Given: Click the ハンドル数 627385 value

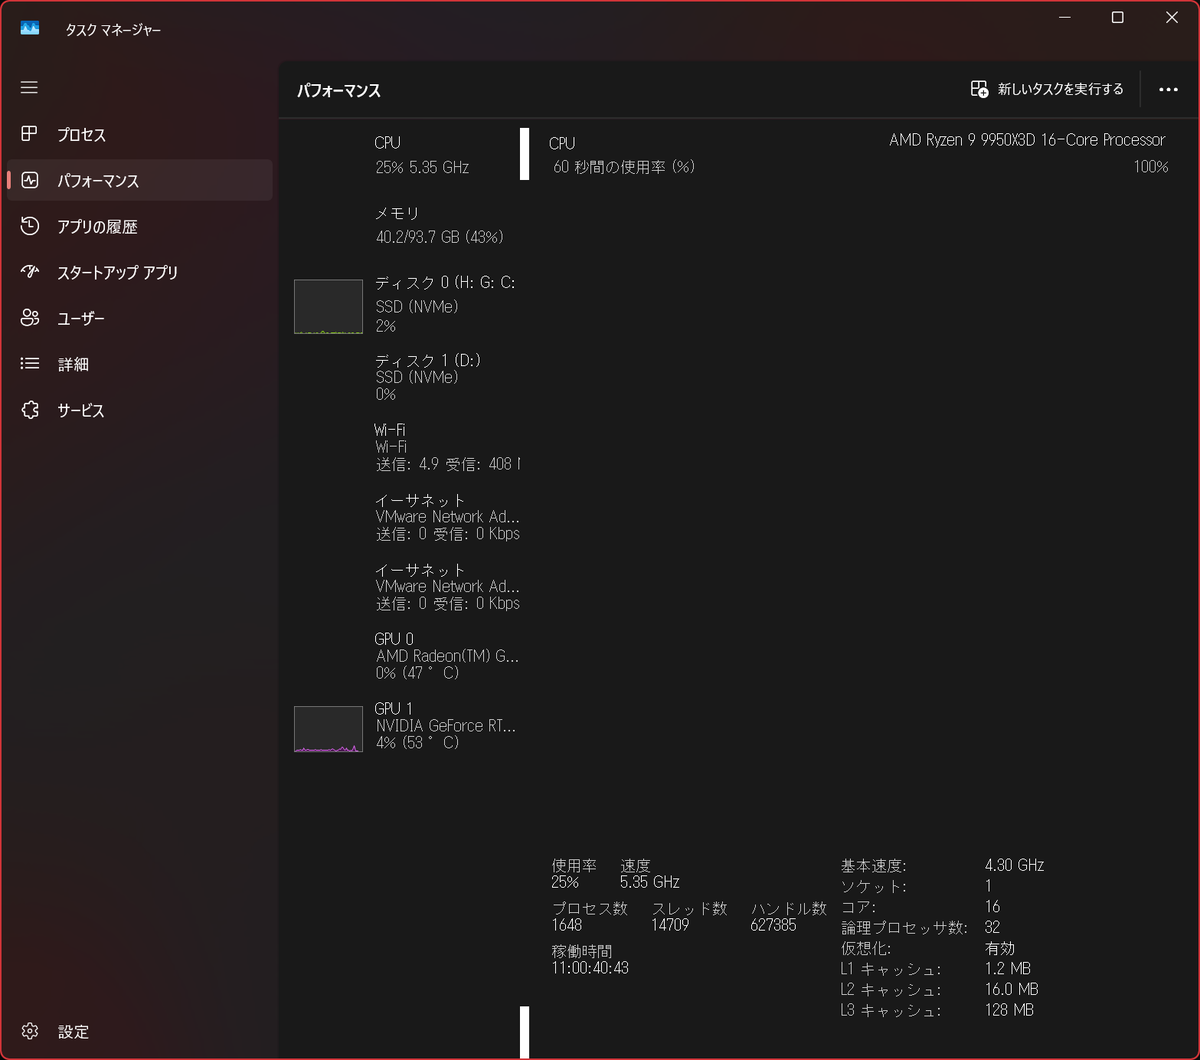Looking at the screenshot, I should 773,925.
